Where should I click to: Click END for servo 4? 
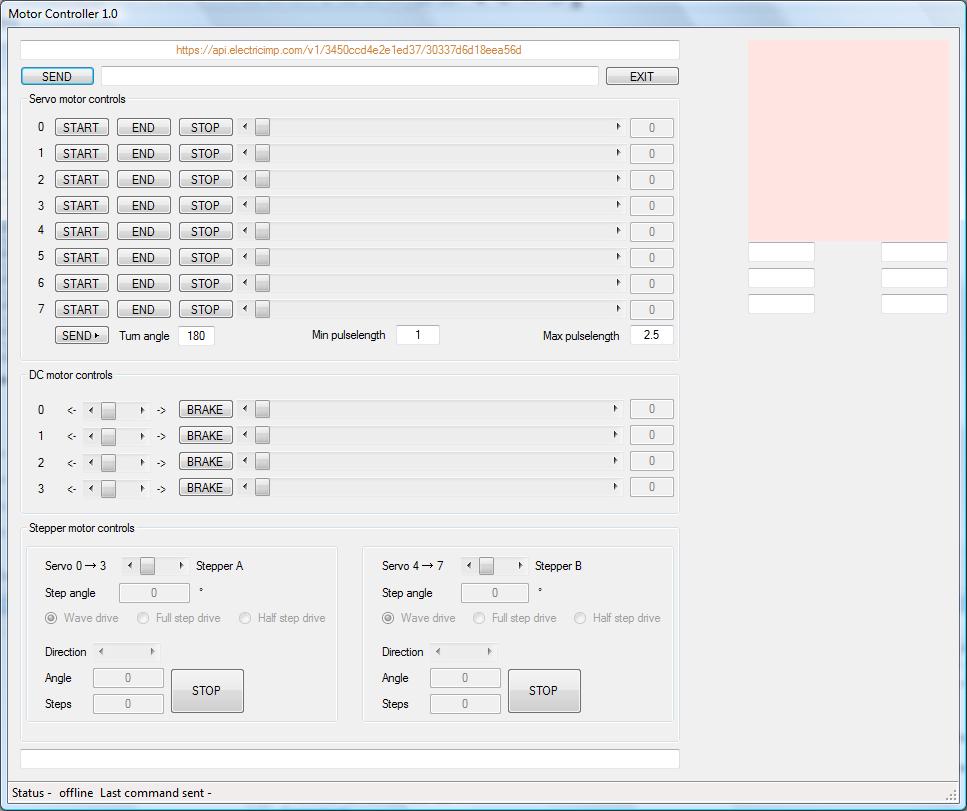(144, 231)
